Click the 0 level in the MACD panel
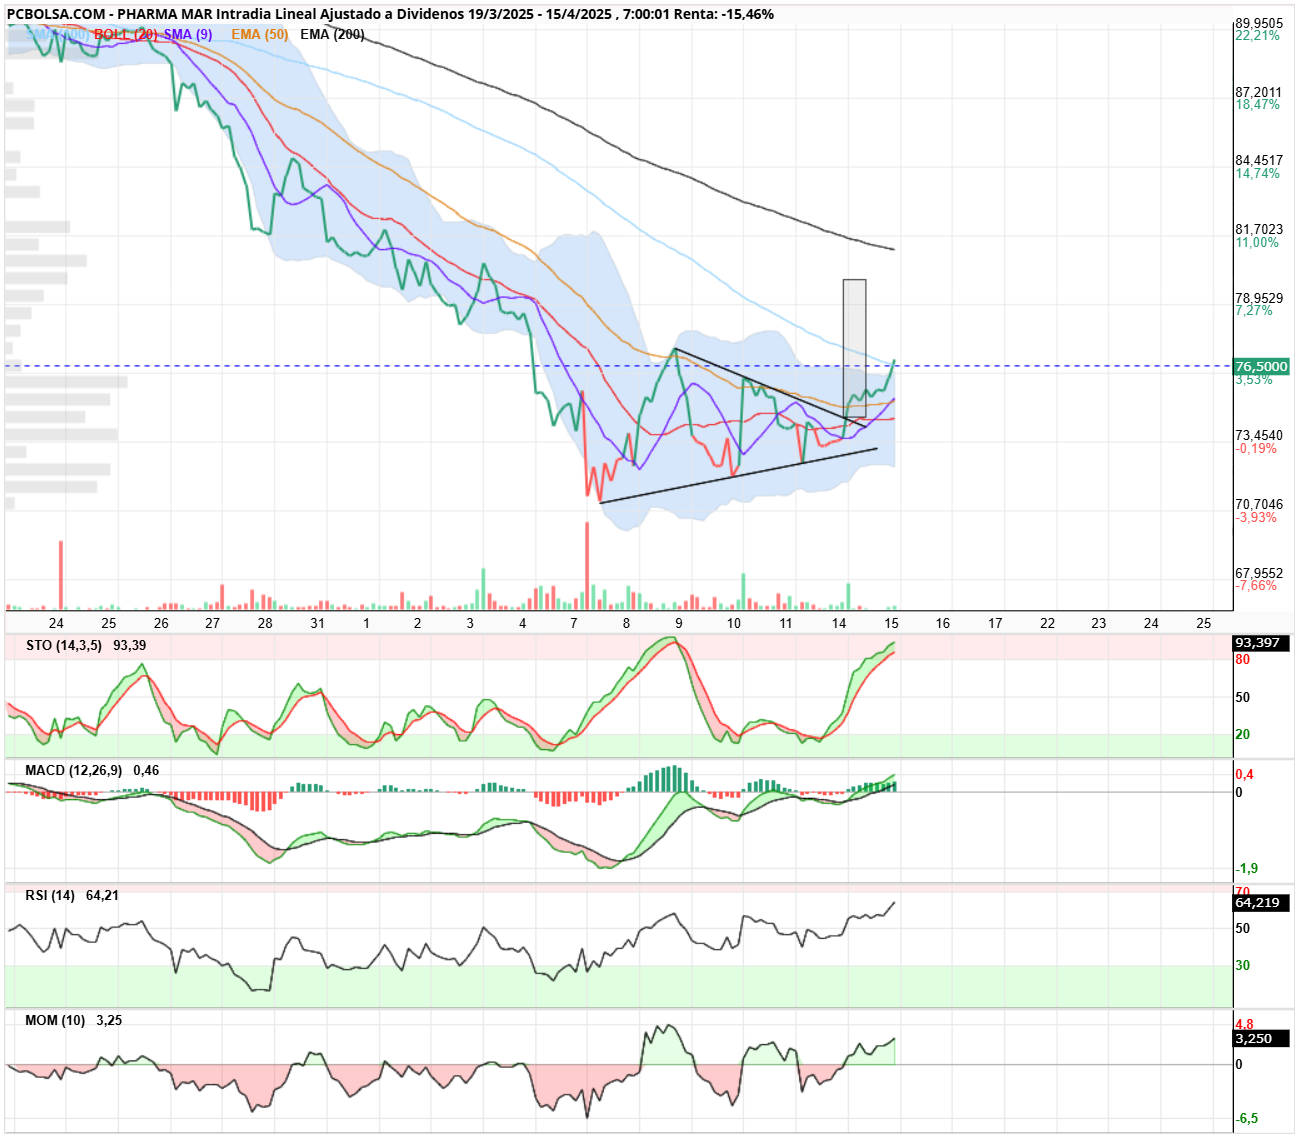This screenshot has height=1138, width=1299. pyautogui.click(x=1240, y=792)
